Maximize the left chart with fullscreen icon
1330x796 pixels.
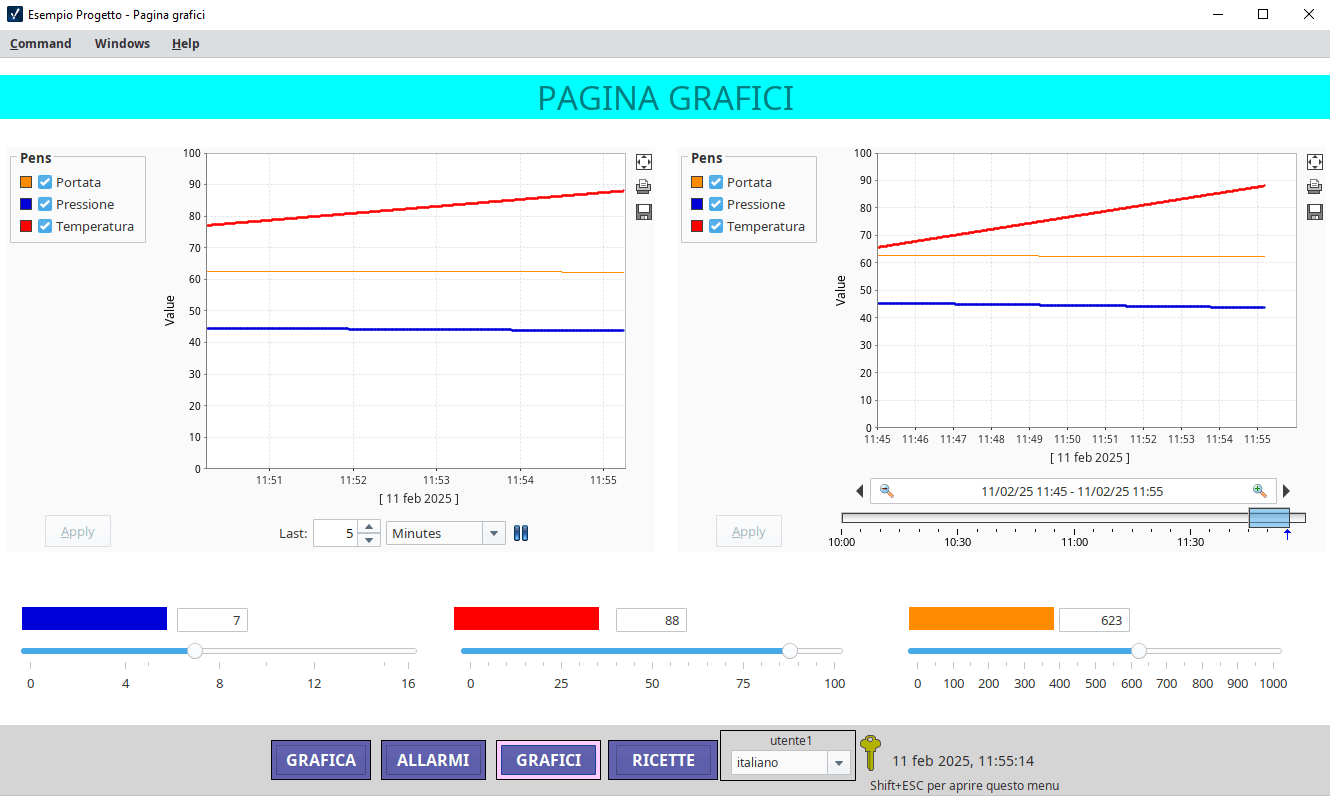pos(644,162)
